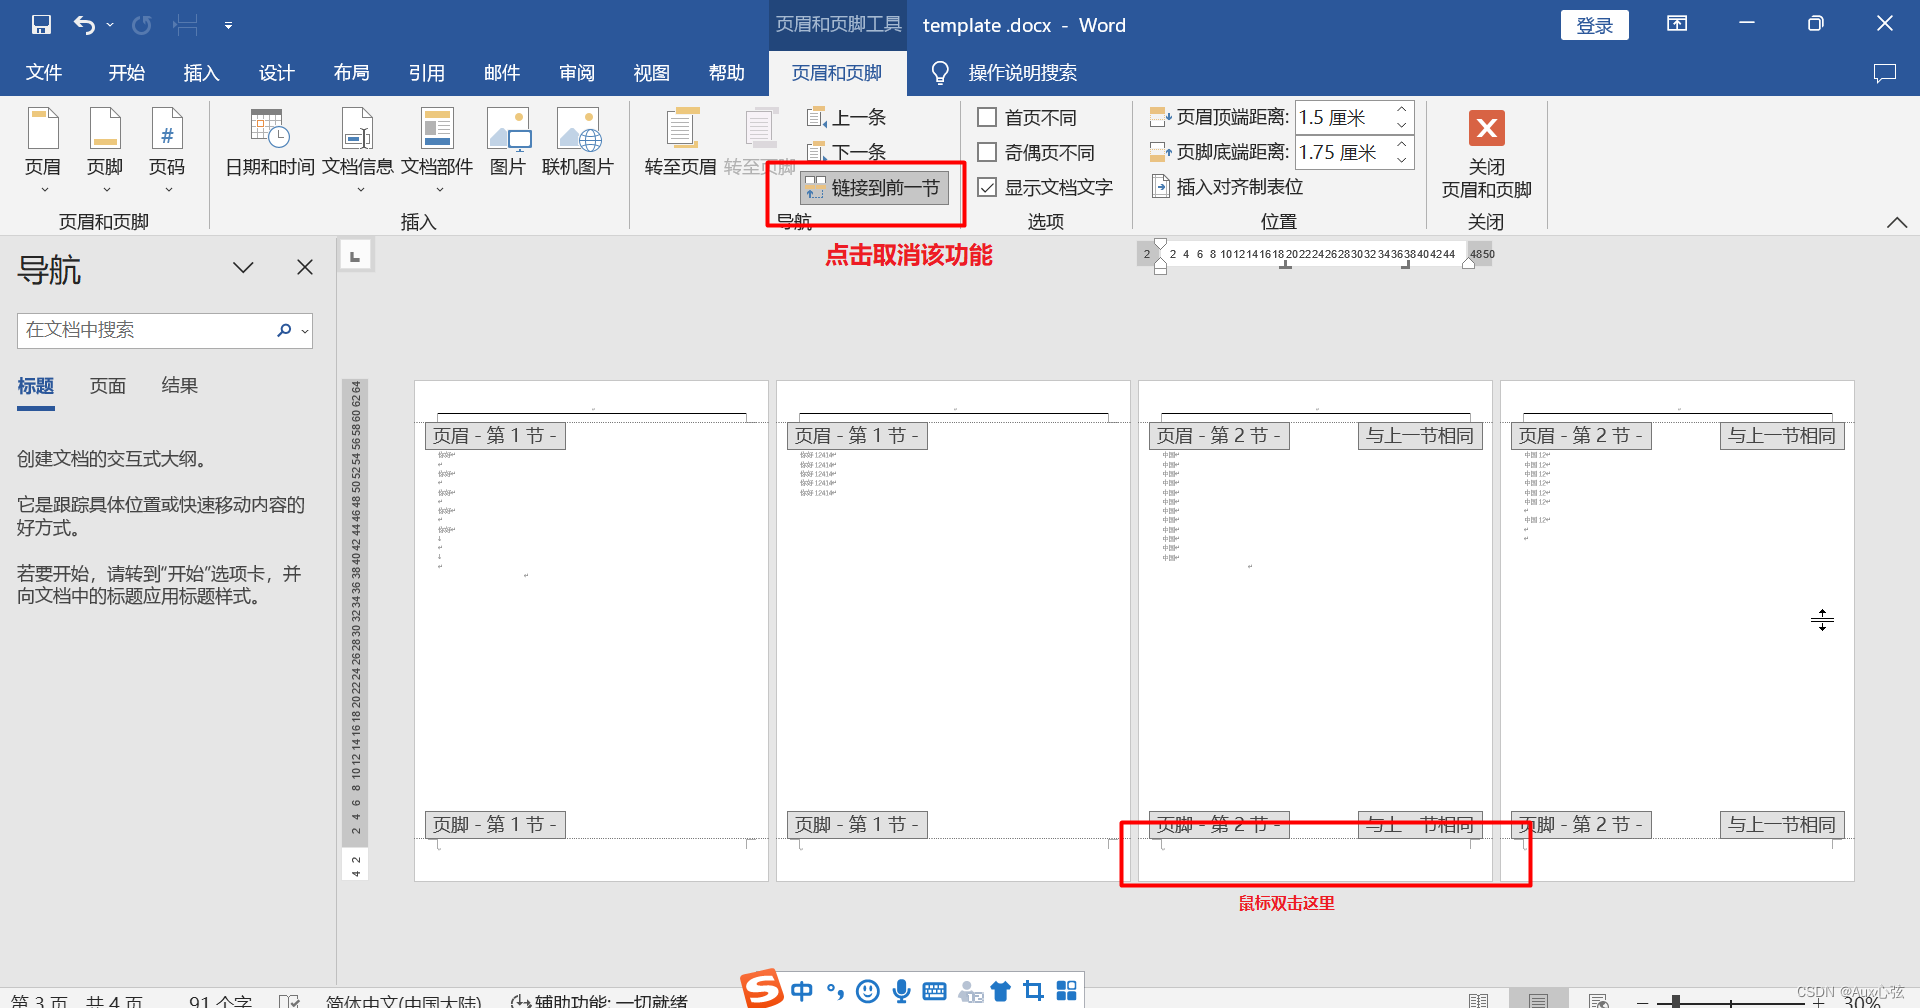Click the Sogou microphone voice input icon
The image size is (1920, 1008).
[x=901, y=991]
